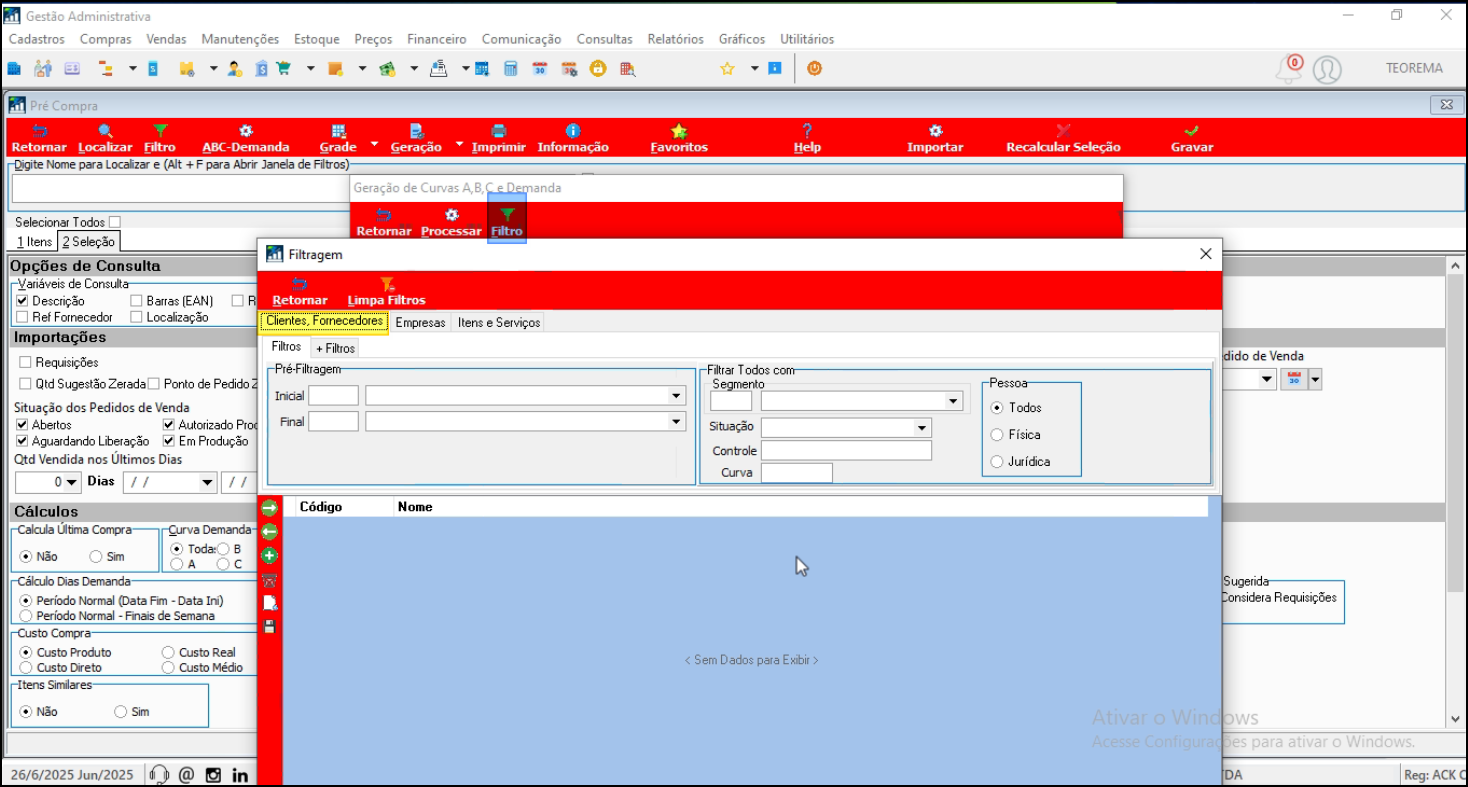Screen dimensions: 1468x787
Task: Click the yellow star favorites icon on top toolbar
Action: coord(727,69)
